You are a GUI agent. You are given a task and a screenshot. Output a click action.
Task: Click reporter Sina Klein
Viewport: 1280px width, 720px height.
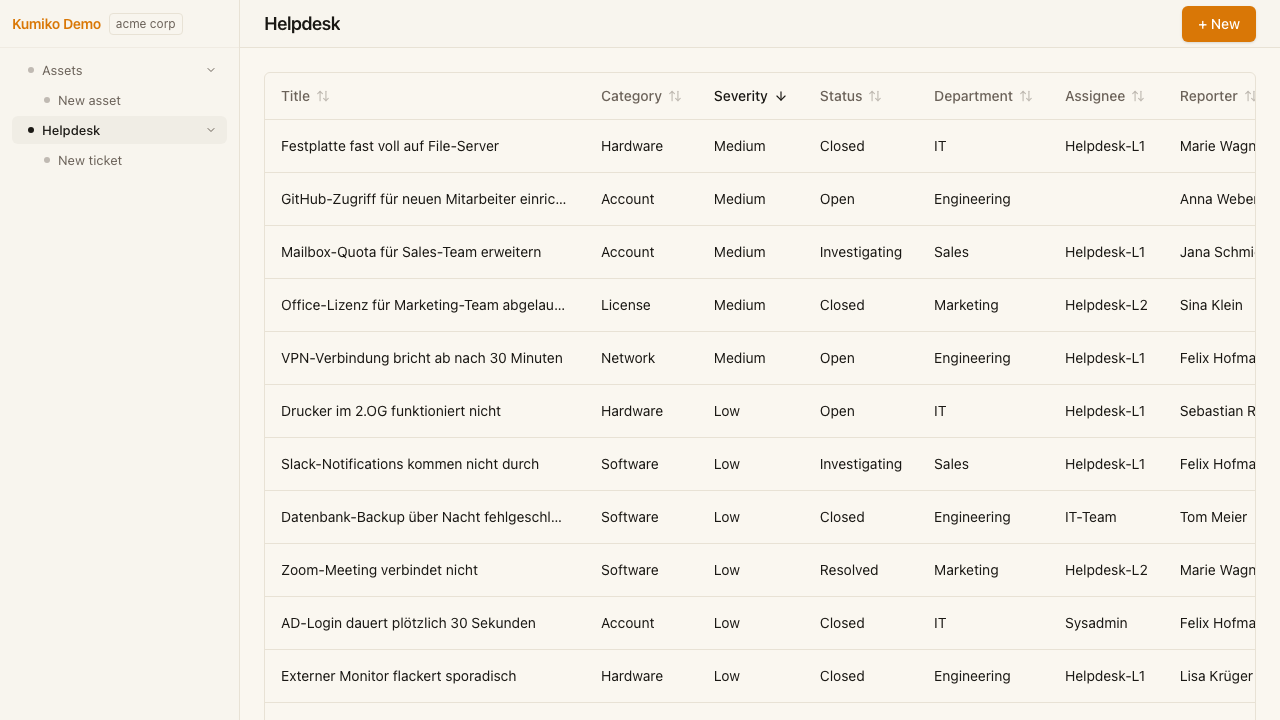click(1211, 305)
